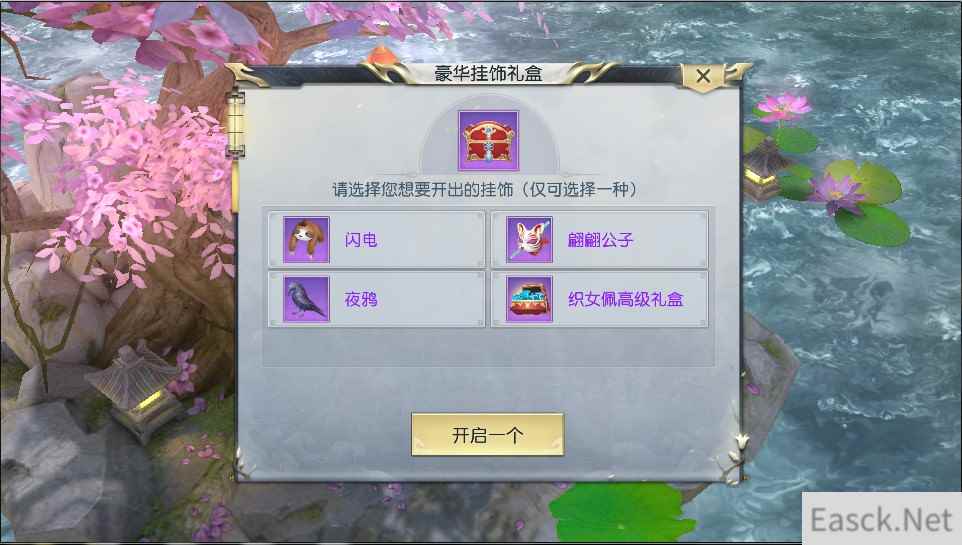Click the purple lotus on the lily pad

coord(837,192)
